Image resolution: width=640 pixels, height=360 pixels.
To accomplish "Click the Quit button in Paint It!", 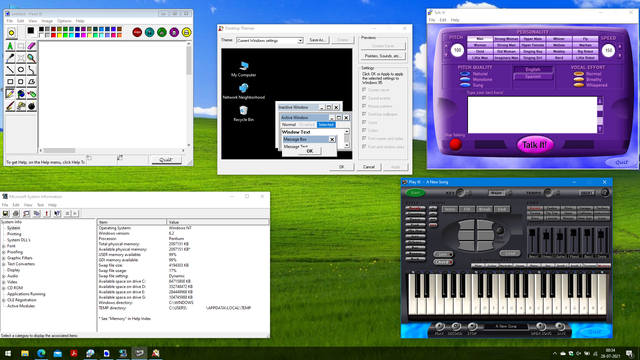I will coord(166,160).
